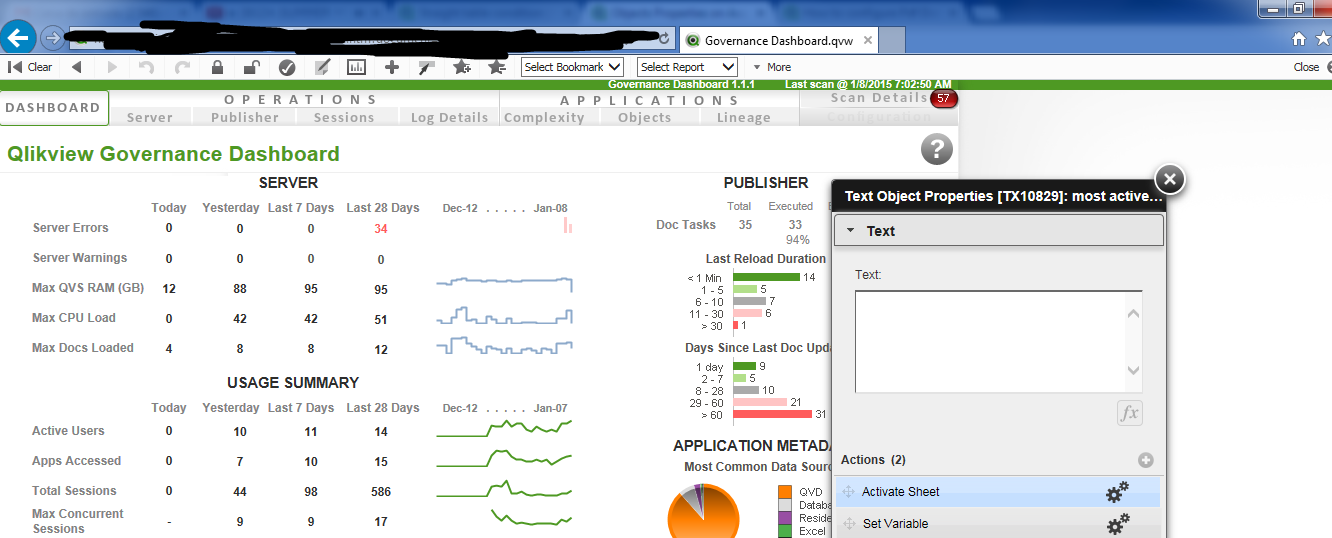Click the move handle of Activate Sheet
Viewport: 1332px width, 538px height.
[849, 492]
